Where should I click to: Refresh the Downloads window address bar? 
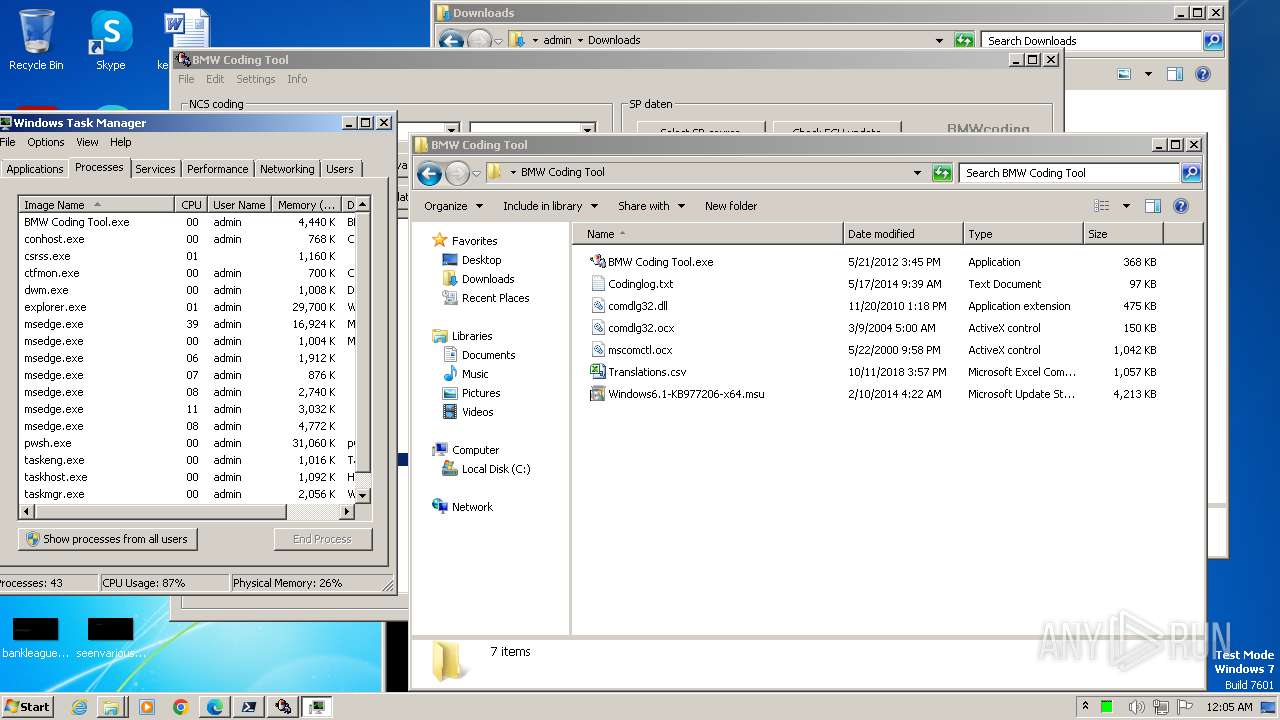point(964,41)
